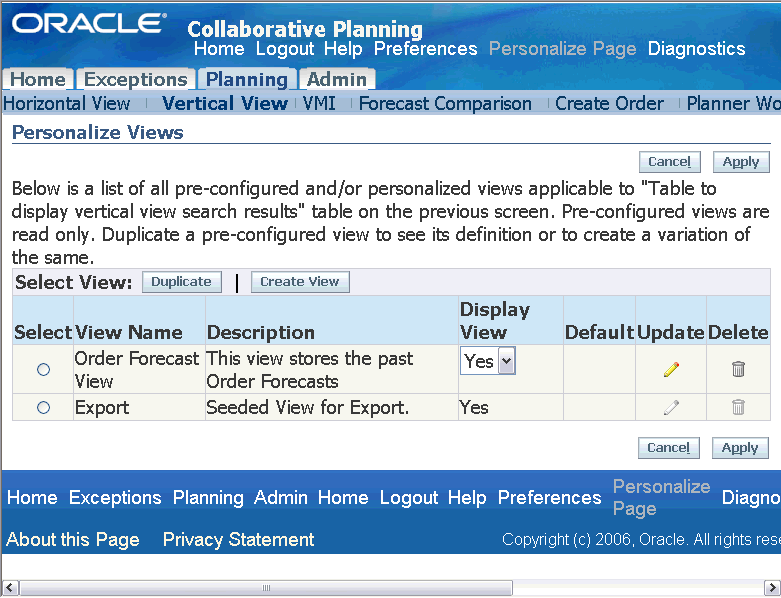
Task: Click the Create View button
Action: 300,282
